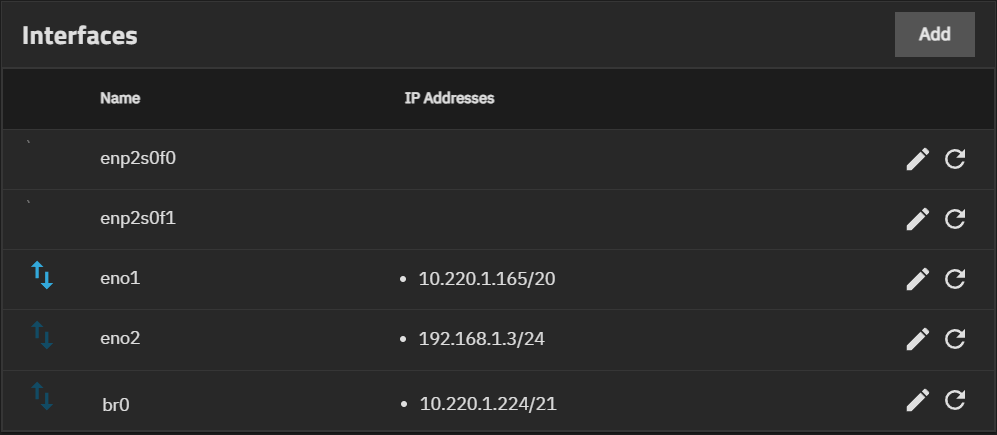
Task: Click the 192.168.1.3/24 IP address
Action: click(482, 339)
